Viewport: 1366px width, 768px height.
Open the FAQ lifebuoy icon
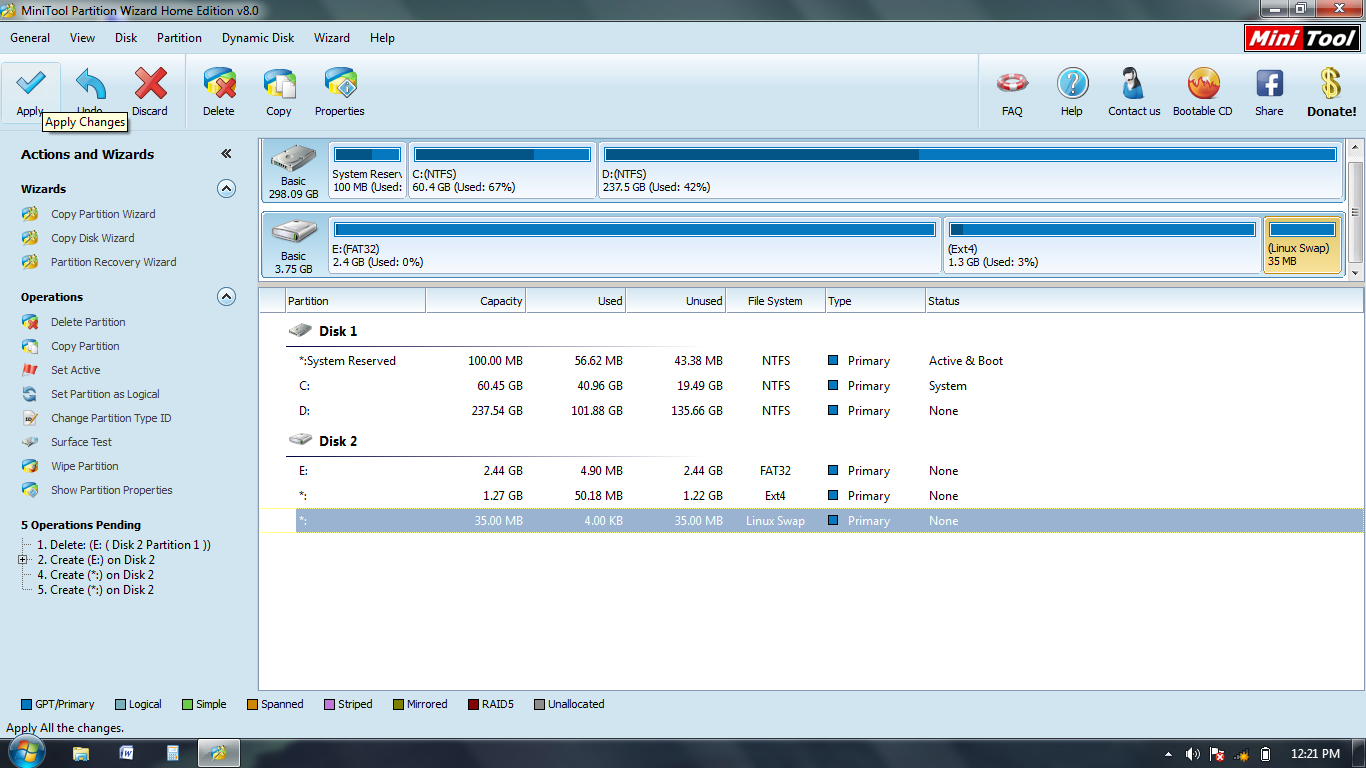point(1012,83)
